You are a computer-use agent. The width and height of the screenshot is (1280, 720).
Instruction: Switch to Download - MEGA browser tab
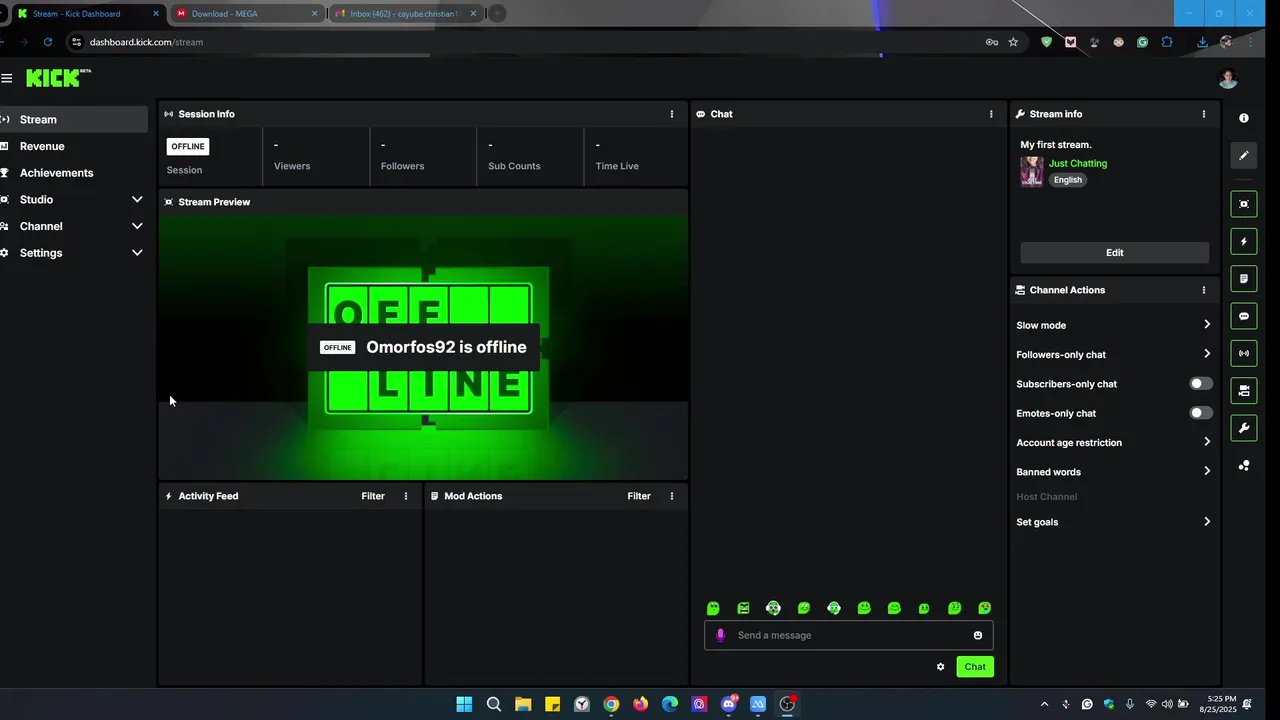[247, 14]
